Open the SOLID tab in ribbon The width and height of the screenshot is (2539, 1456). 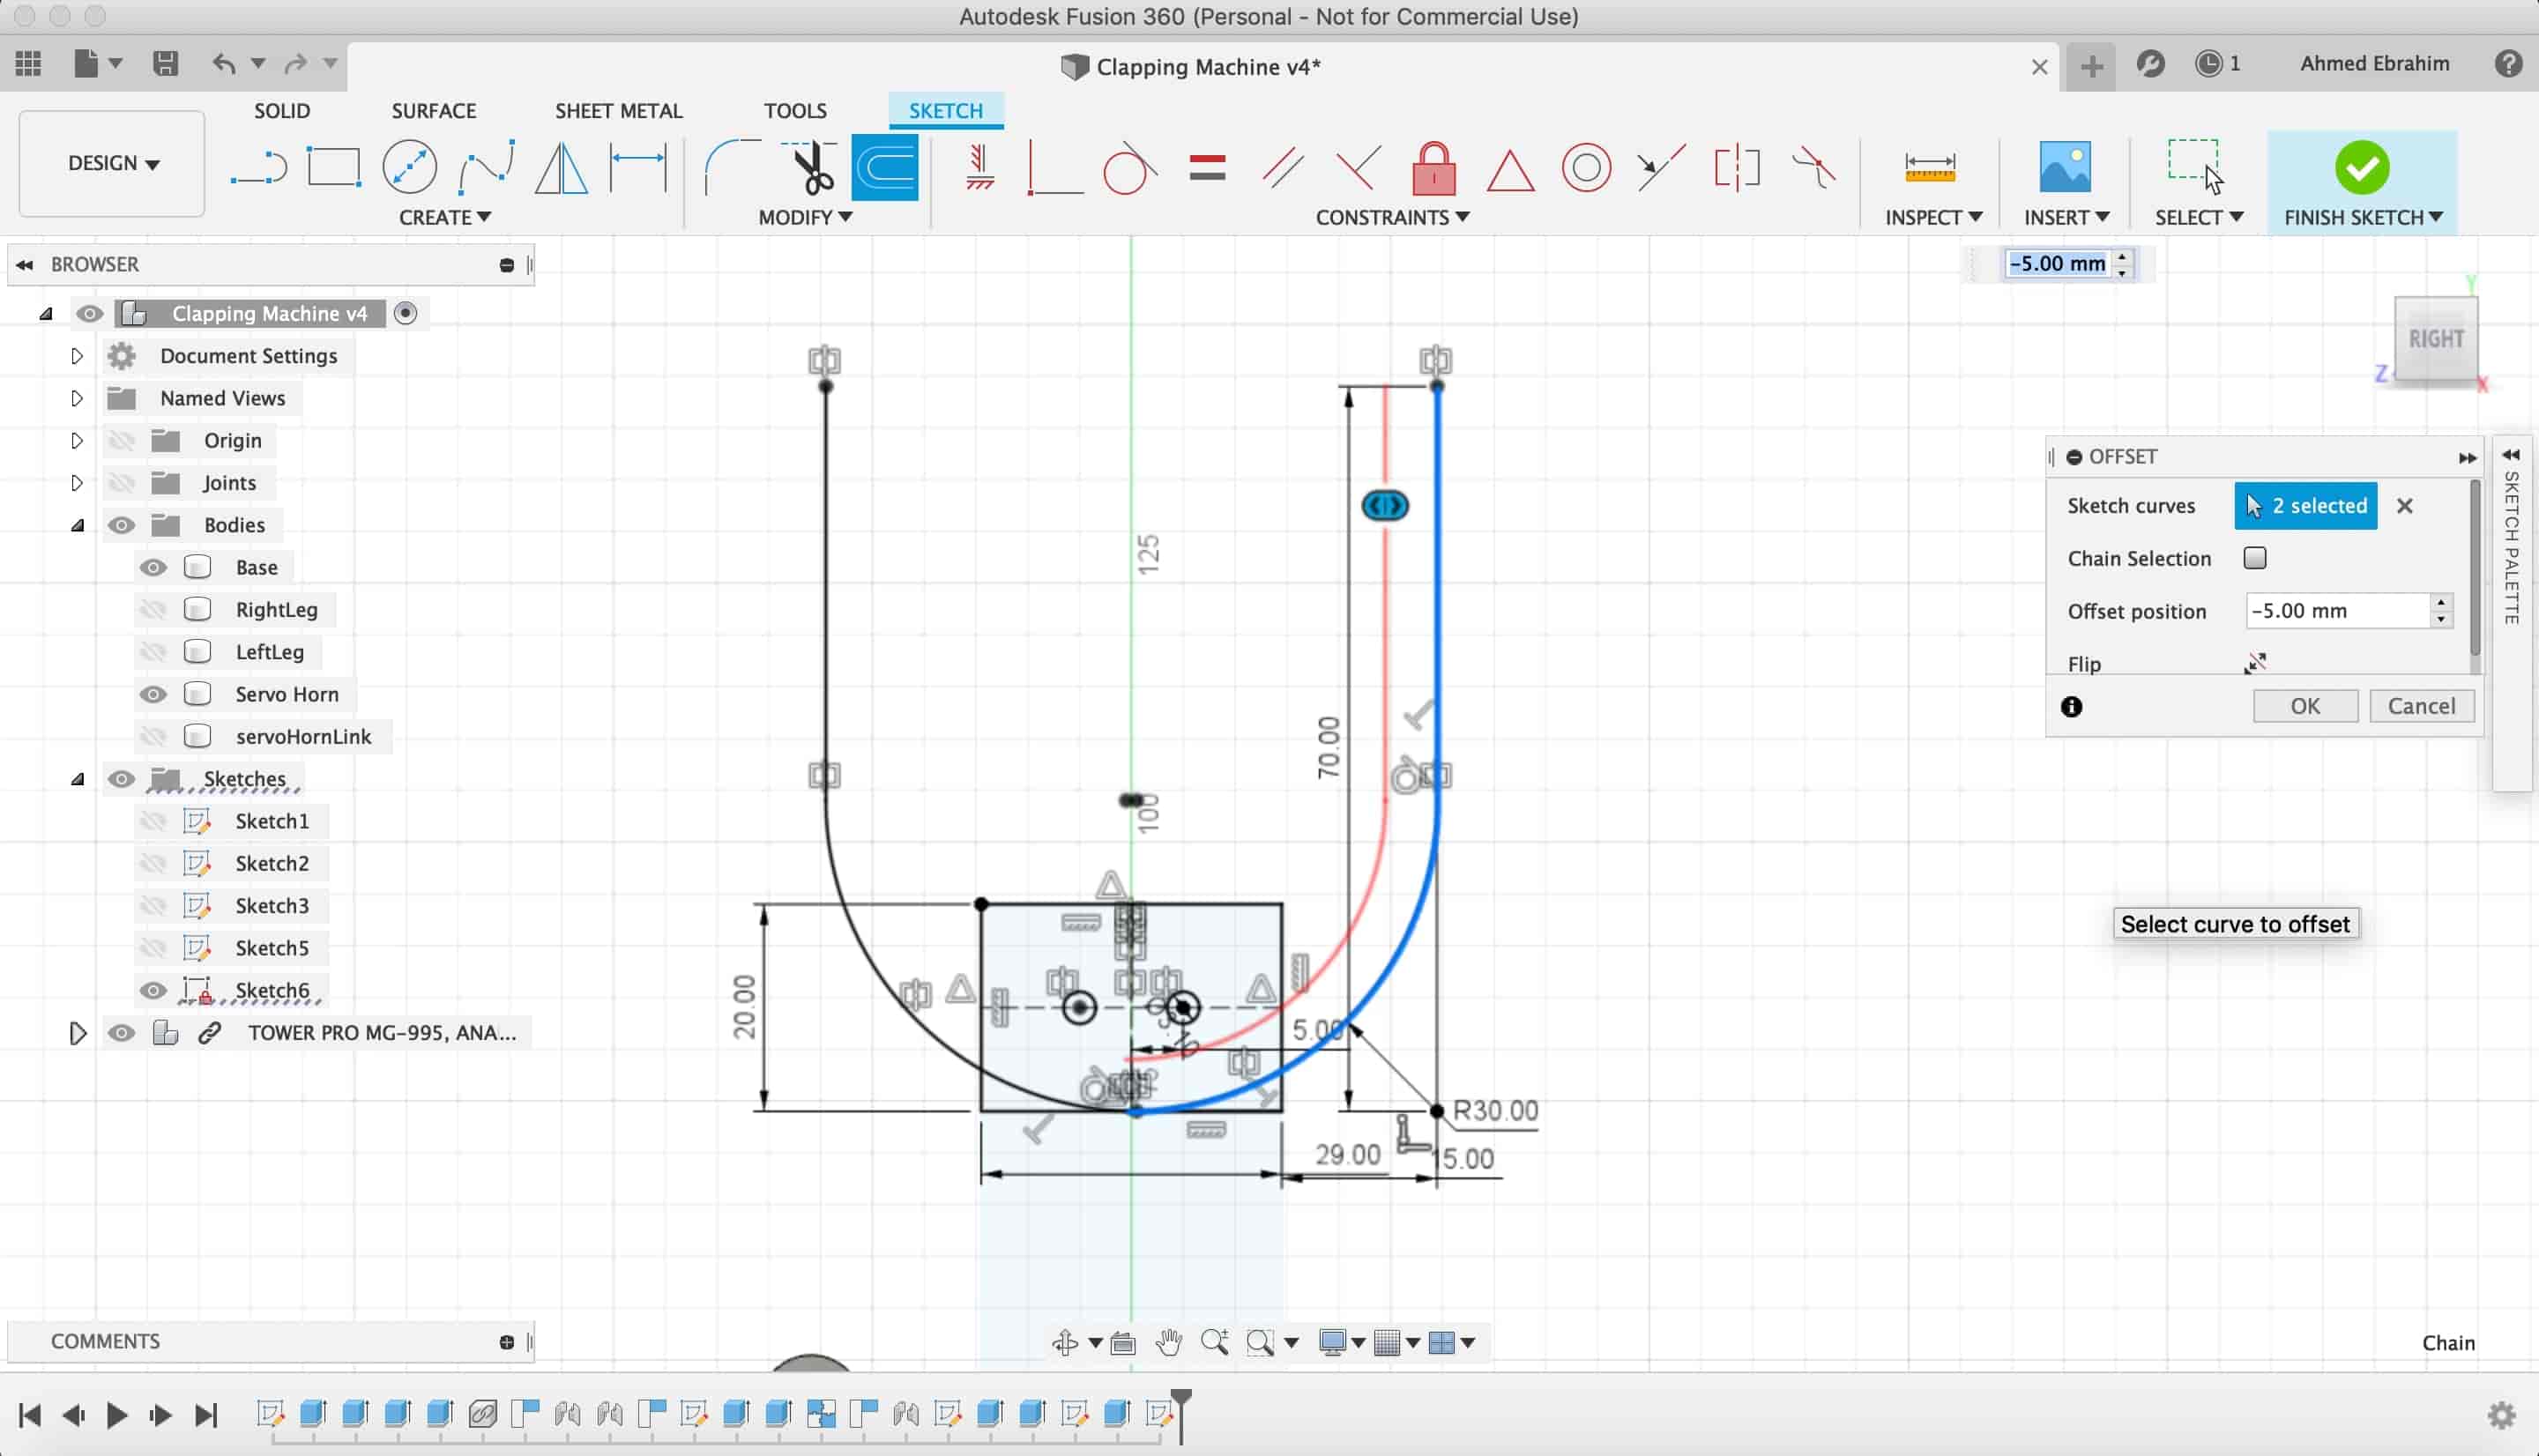coord(280,108)
